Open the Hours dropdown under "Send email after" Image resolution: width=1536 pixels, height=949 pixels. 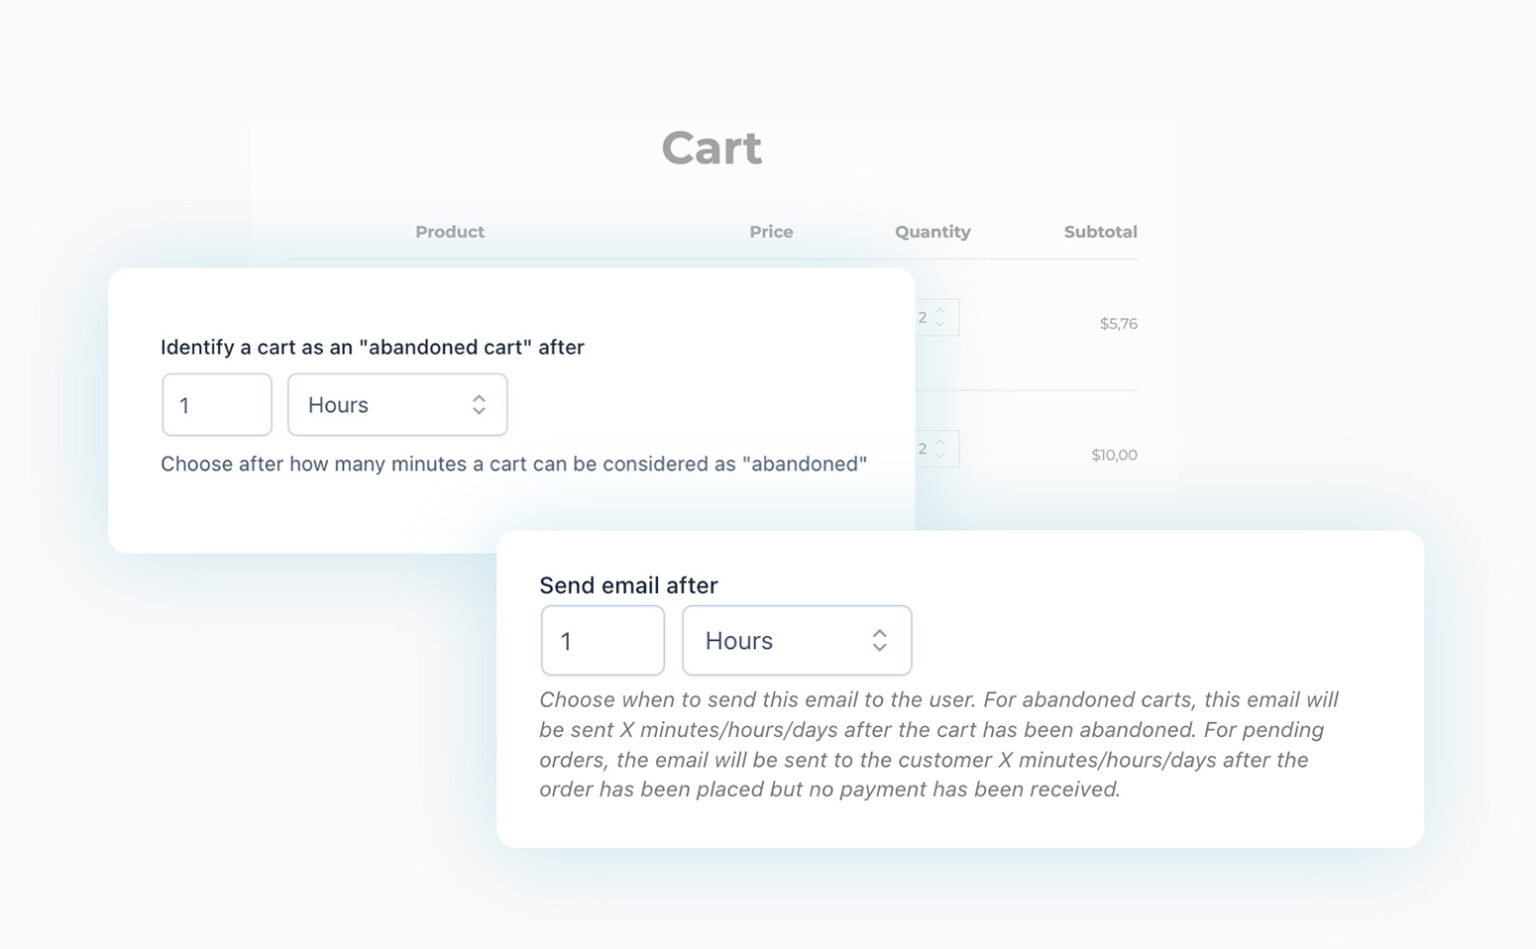[797, 641]
